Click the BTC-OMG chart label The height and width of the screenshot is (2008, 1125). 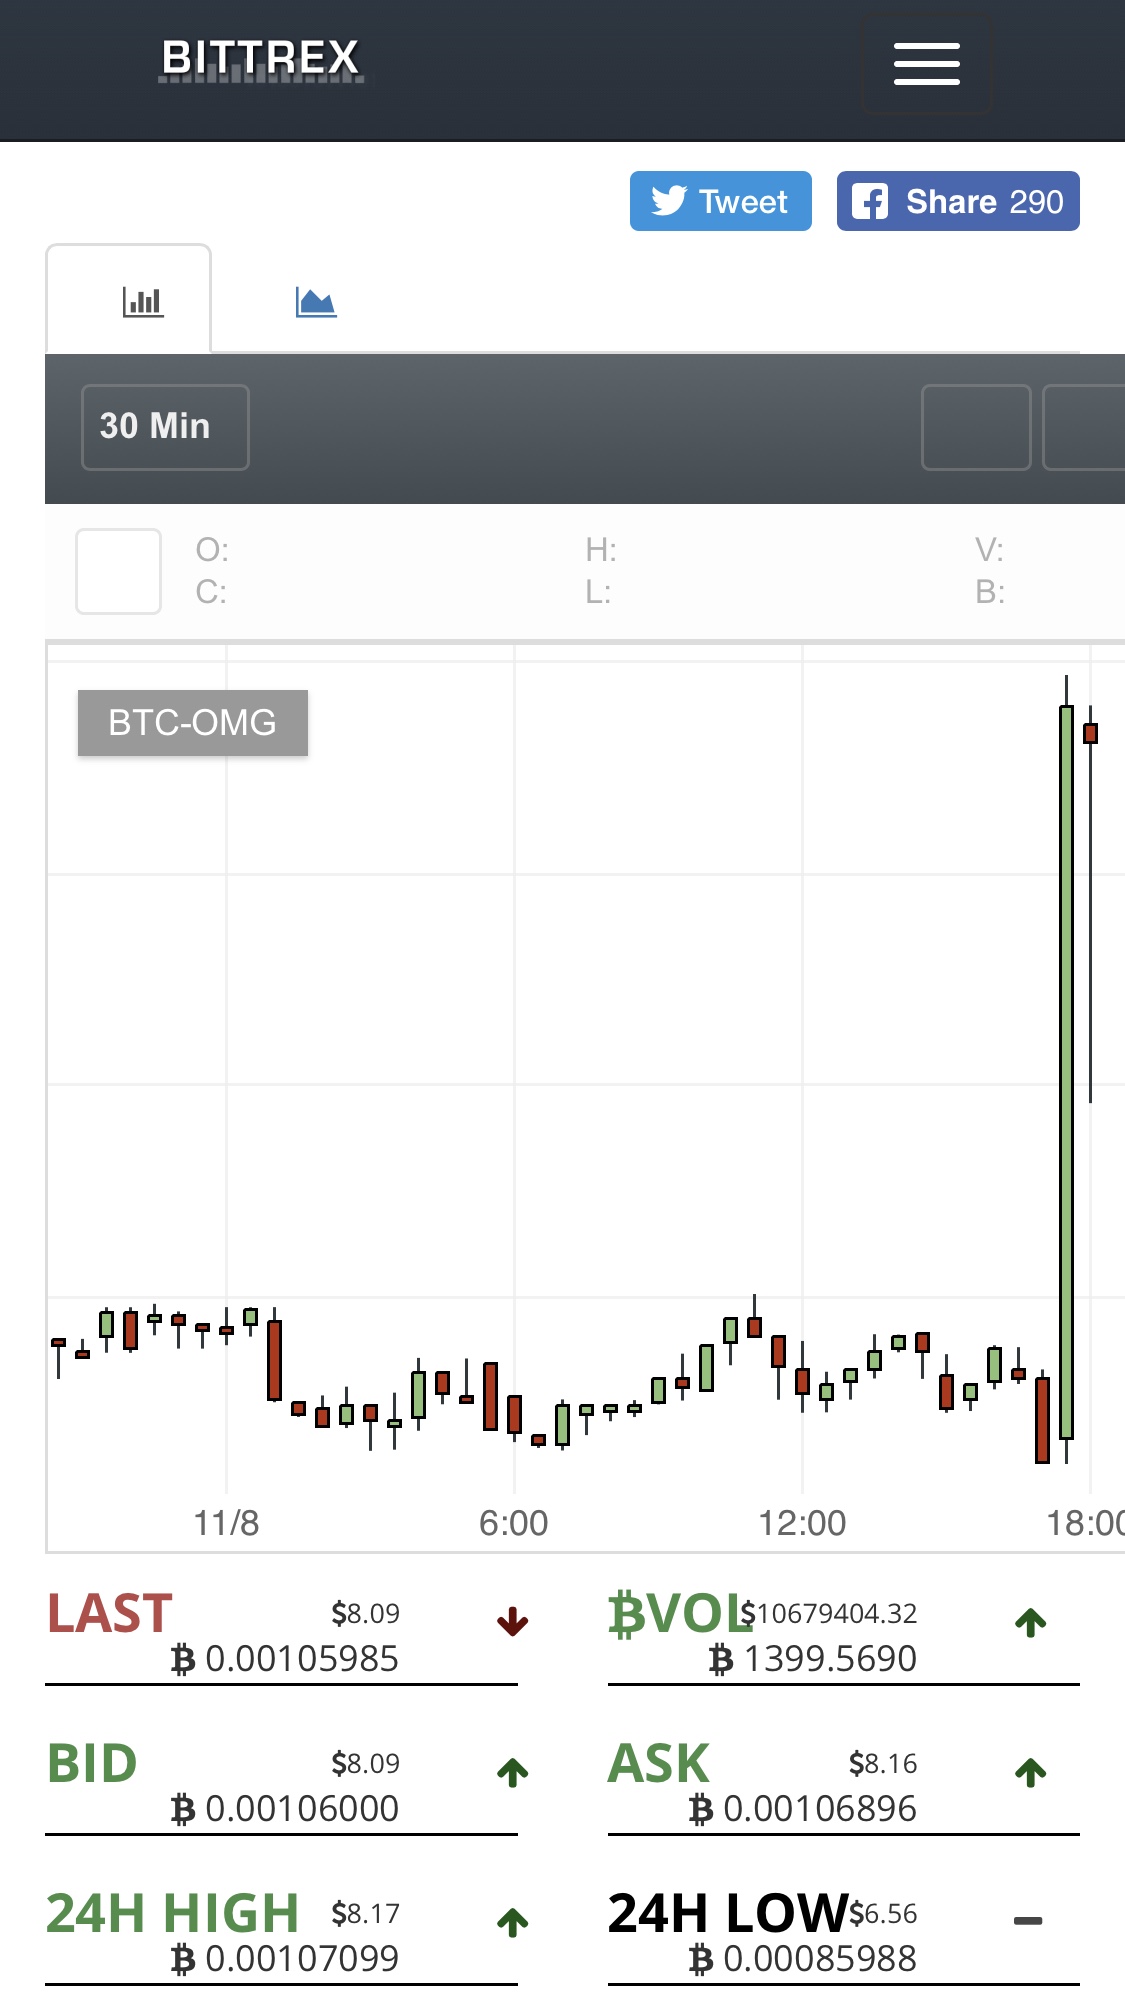(193, 723)
